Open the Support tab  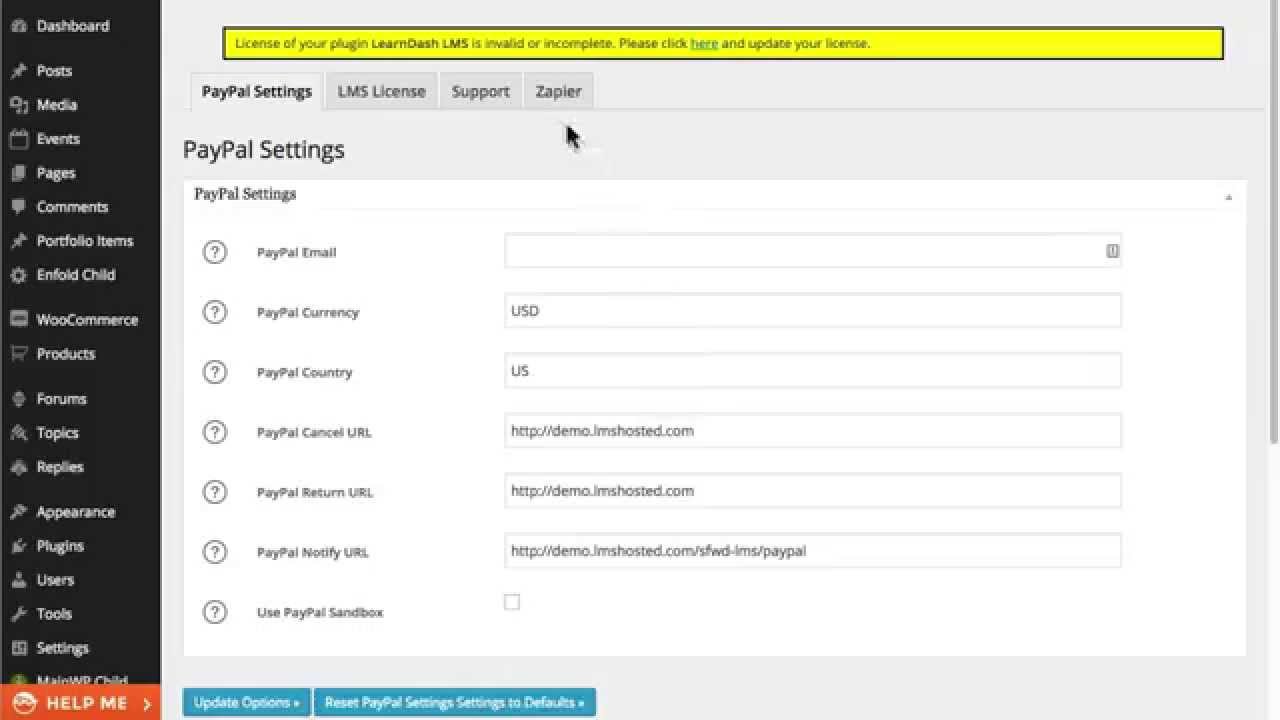coord(480,91)
